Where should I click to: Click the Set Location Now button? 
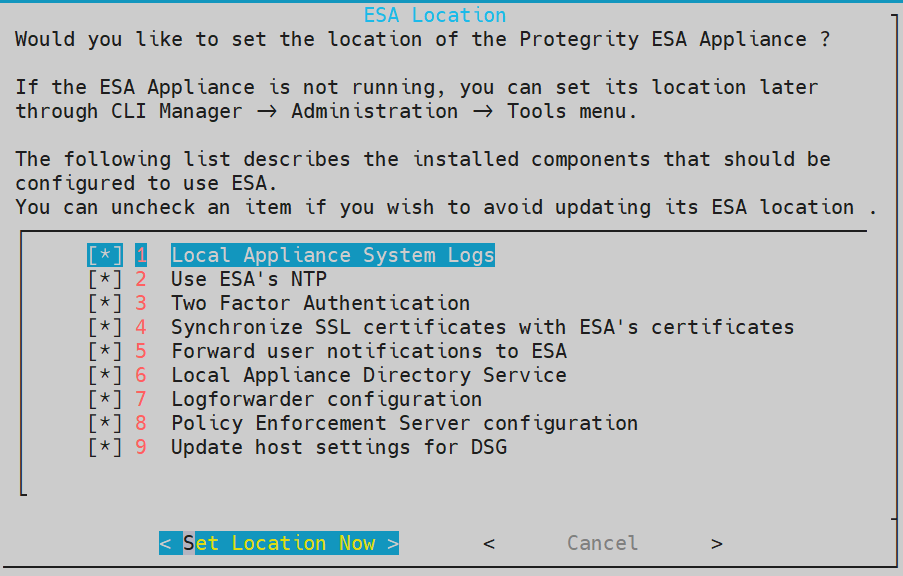click(x=279, y=543)
